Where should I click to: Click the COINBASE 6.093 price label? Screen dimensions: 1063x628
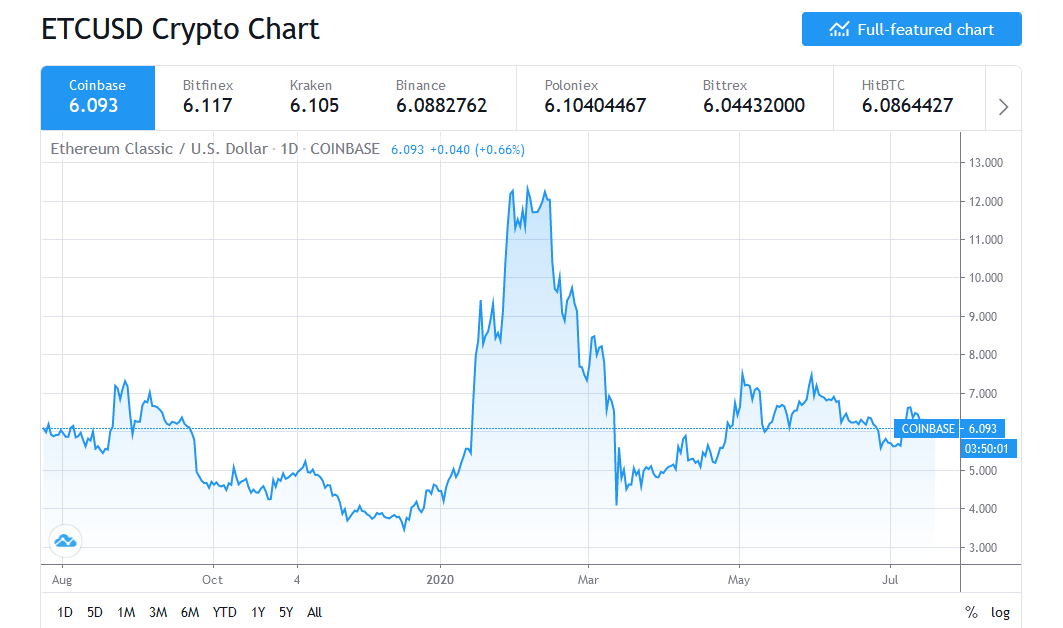[x=949, y=429]
